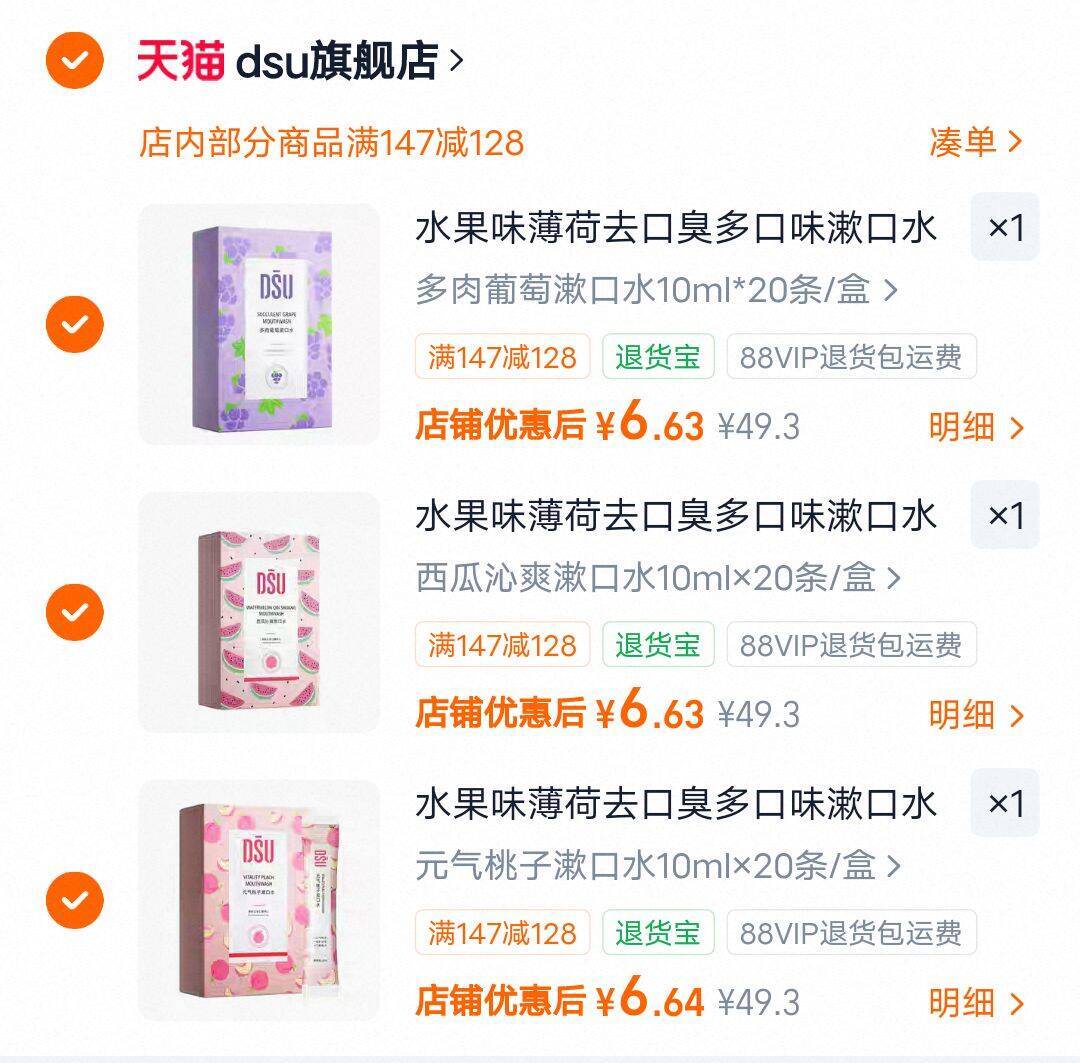View 明细 price details for watermelon item
Screen dimensions: 1080x1063
point(976,715)
